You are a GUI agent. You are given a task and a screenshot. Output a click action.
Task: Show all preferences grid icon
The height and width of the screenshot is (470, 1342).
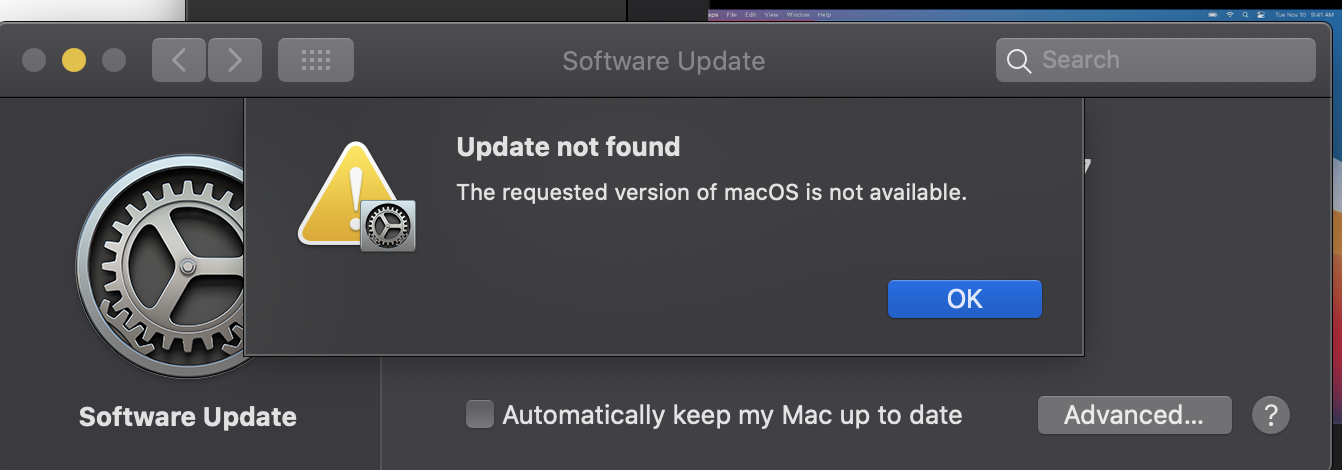click(x=315, y=60)
